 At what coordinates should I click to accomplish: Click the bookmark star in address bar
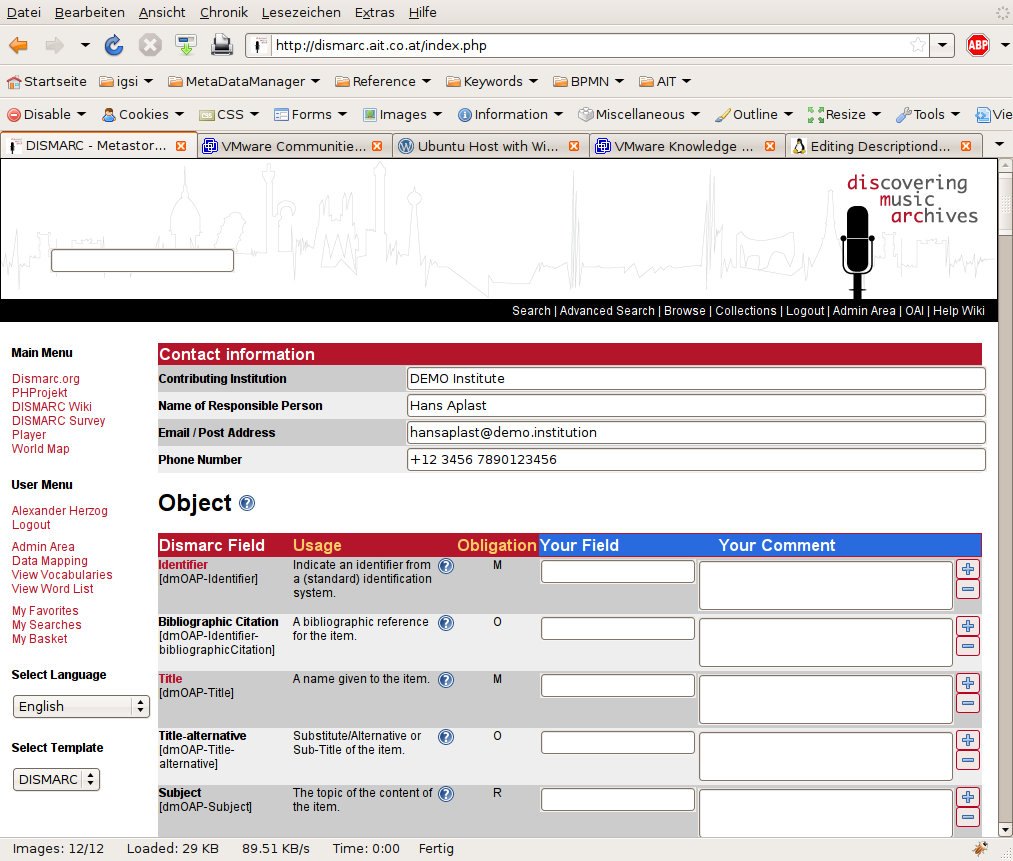pyautogui.click(x=917, y=45)
